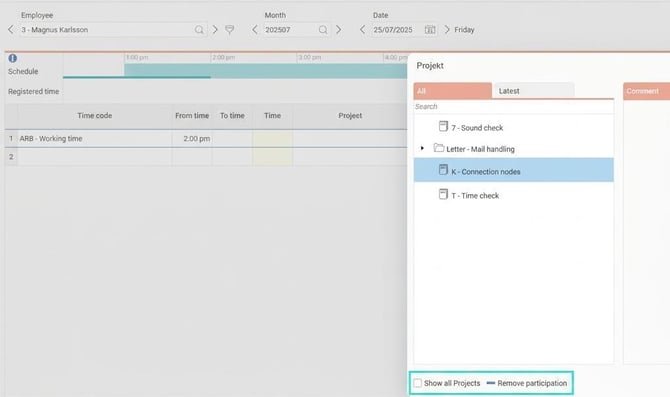Click the Project column header

350,116
